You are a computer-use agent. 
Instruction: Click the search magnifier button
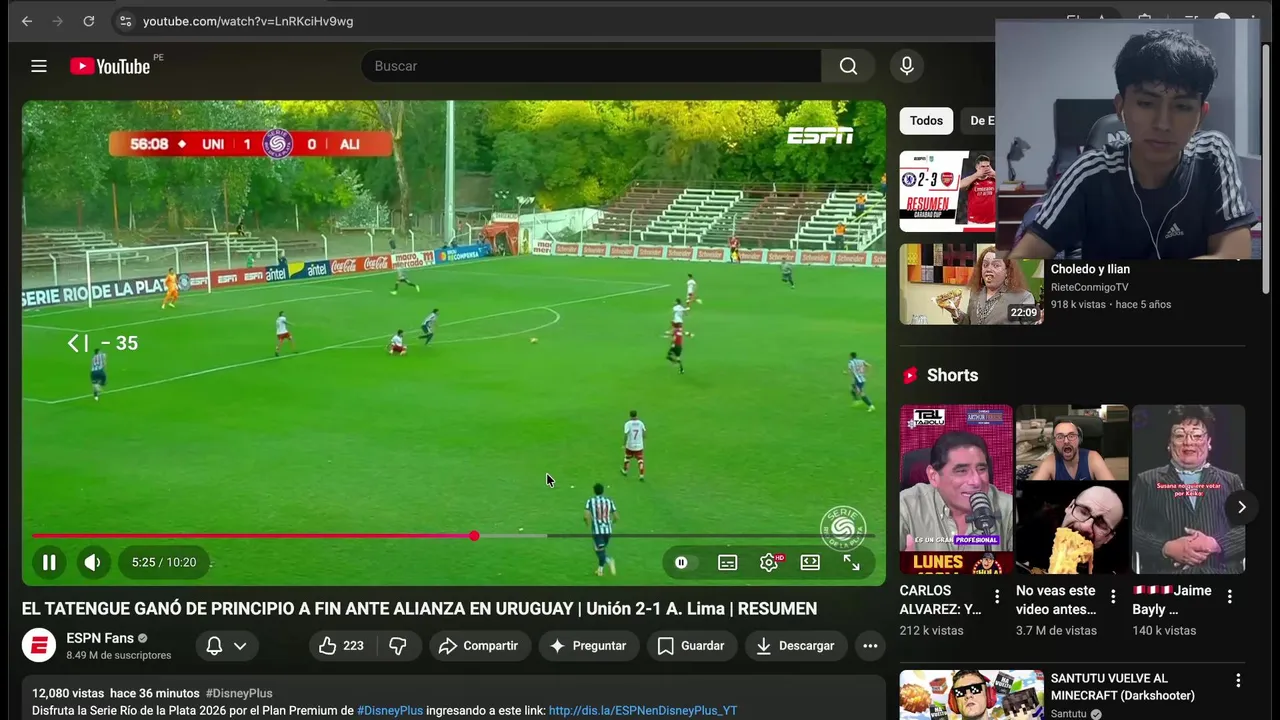click(x=848, y=66)
